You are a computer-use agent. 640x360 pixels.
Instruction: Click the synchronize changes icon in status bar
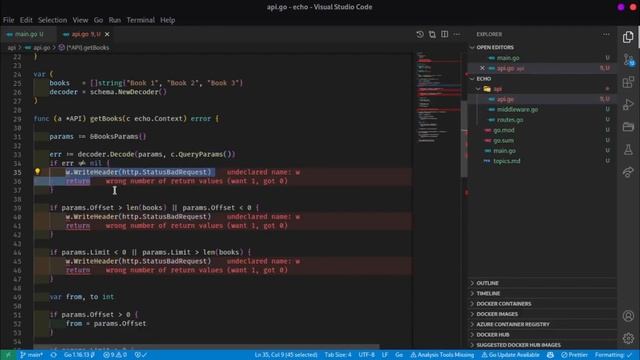(53, 355)
